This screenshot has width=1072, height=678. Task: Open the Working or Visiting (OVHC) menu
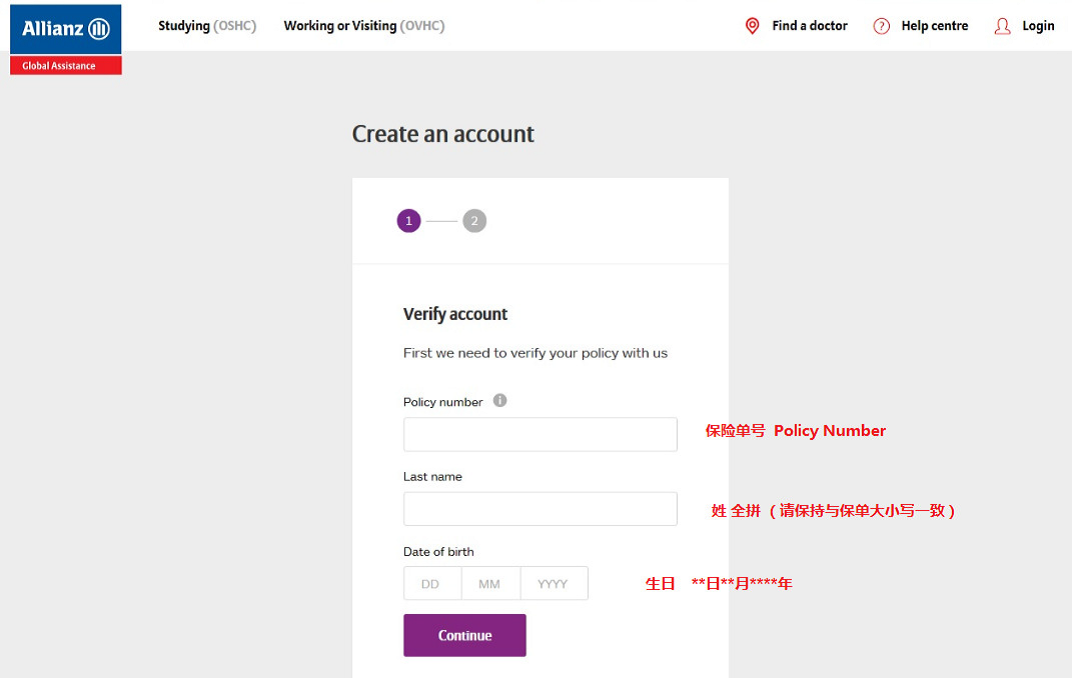[364, 26]
